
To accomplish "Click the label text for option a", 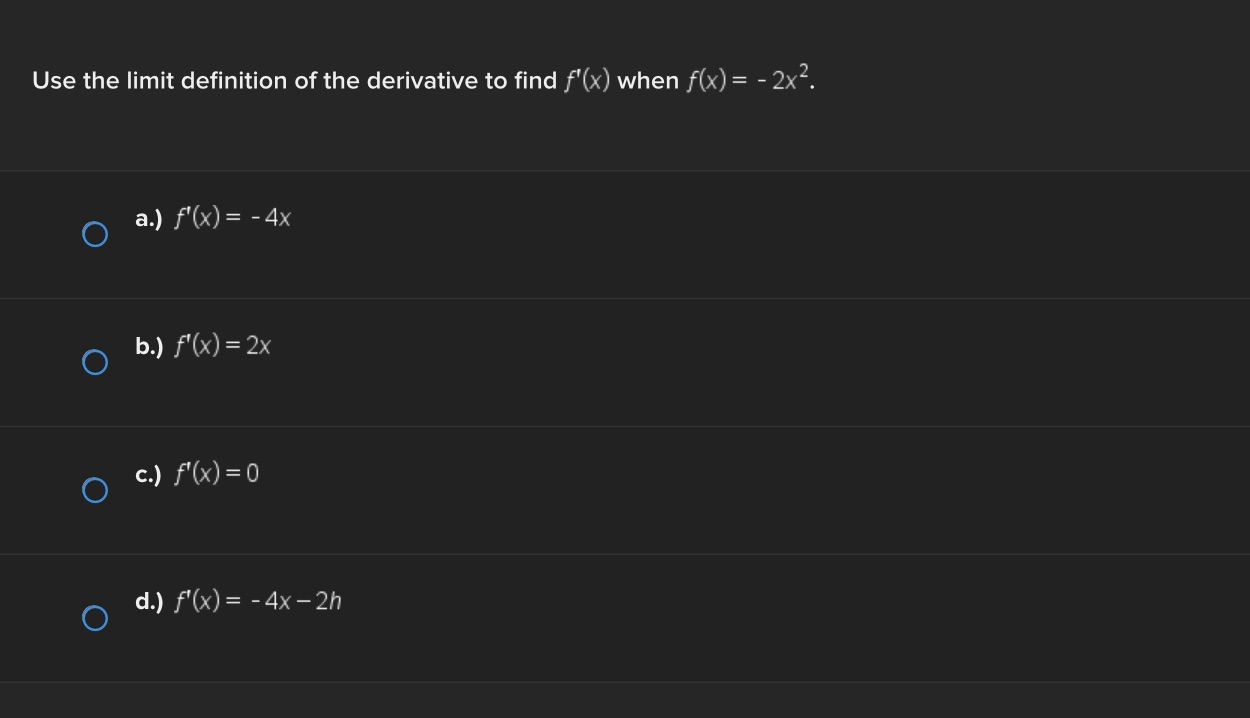I will 148,218.
